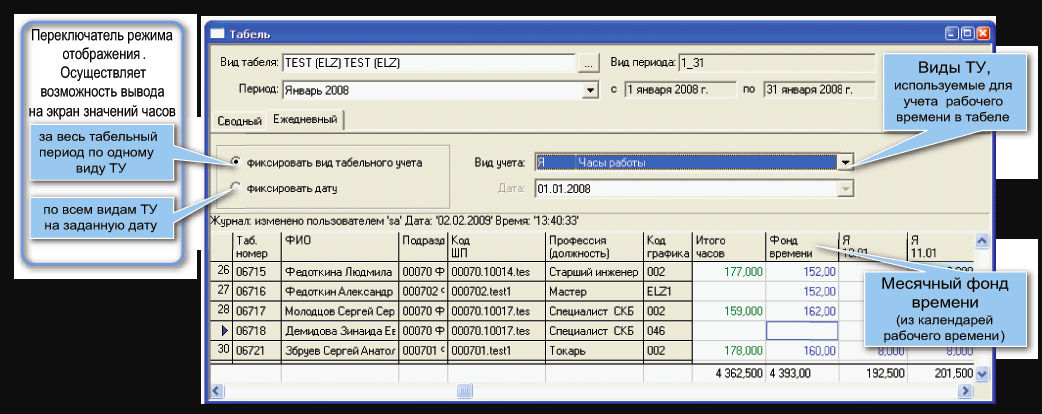1042x414 pixels.
Task: Open the disabled Дата dropdown arrow
Action: 845,187
